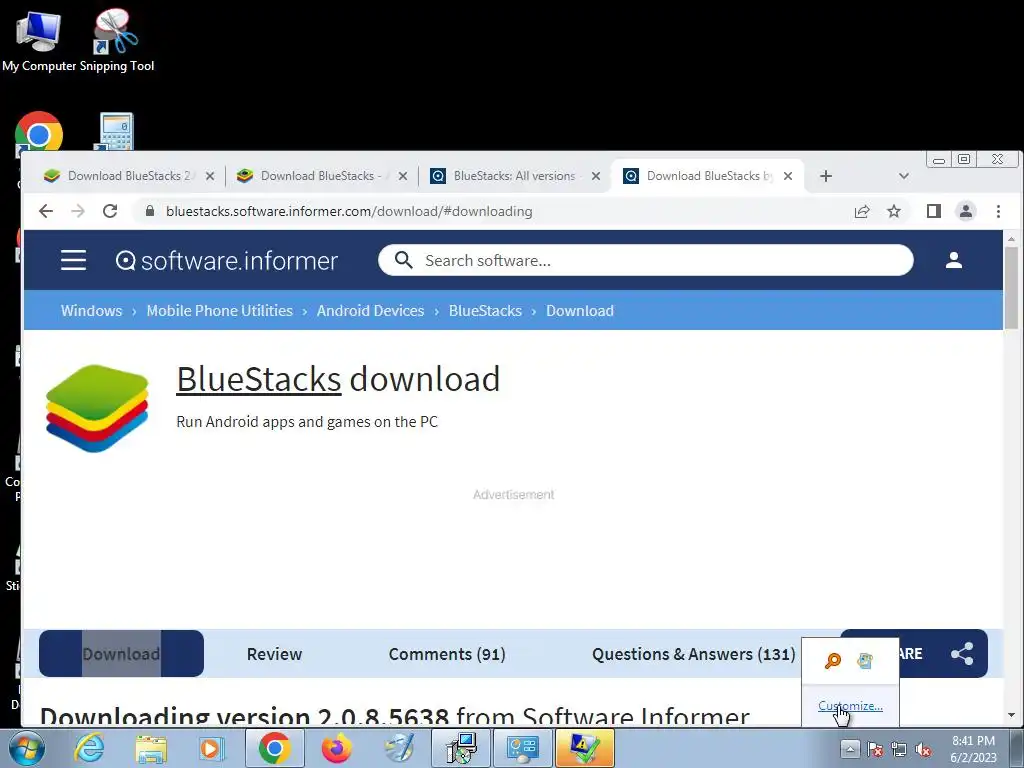The height and width of the screenshot is (768, 1024).
Task: Open the Windows Start button
Action: (x=26, y=748)
